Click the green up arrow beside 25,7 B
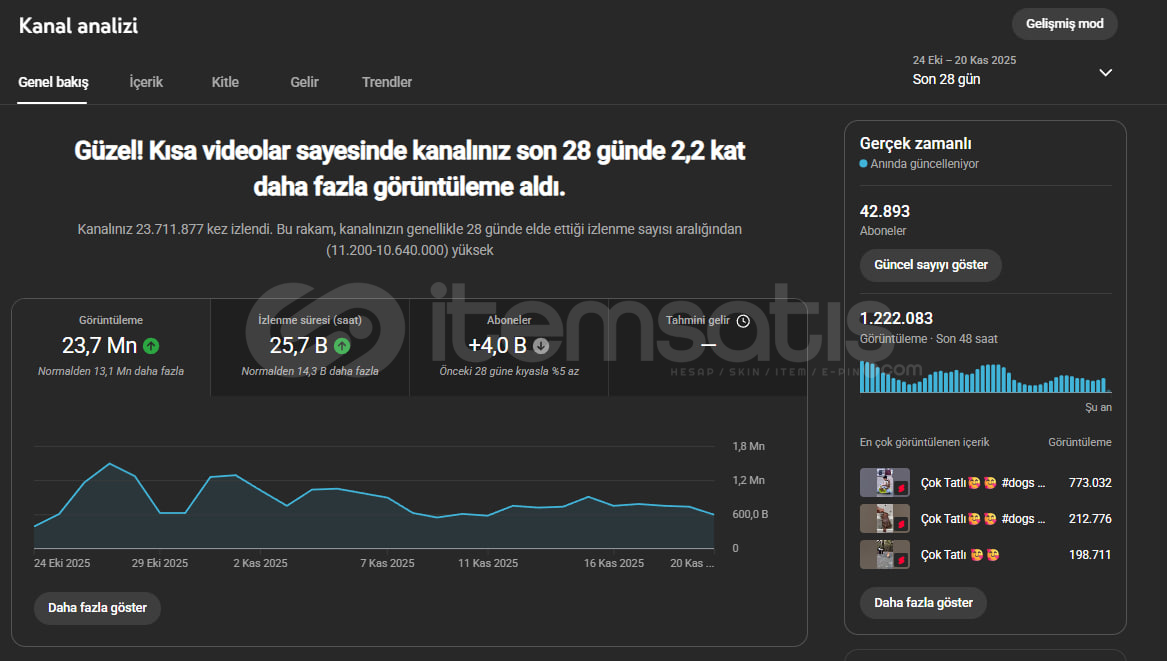Image resolution: width=1167 pixels, height=661 pixels. pos(342,346)
